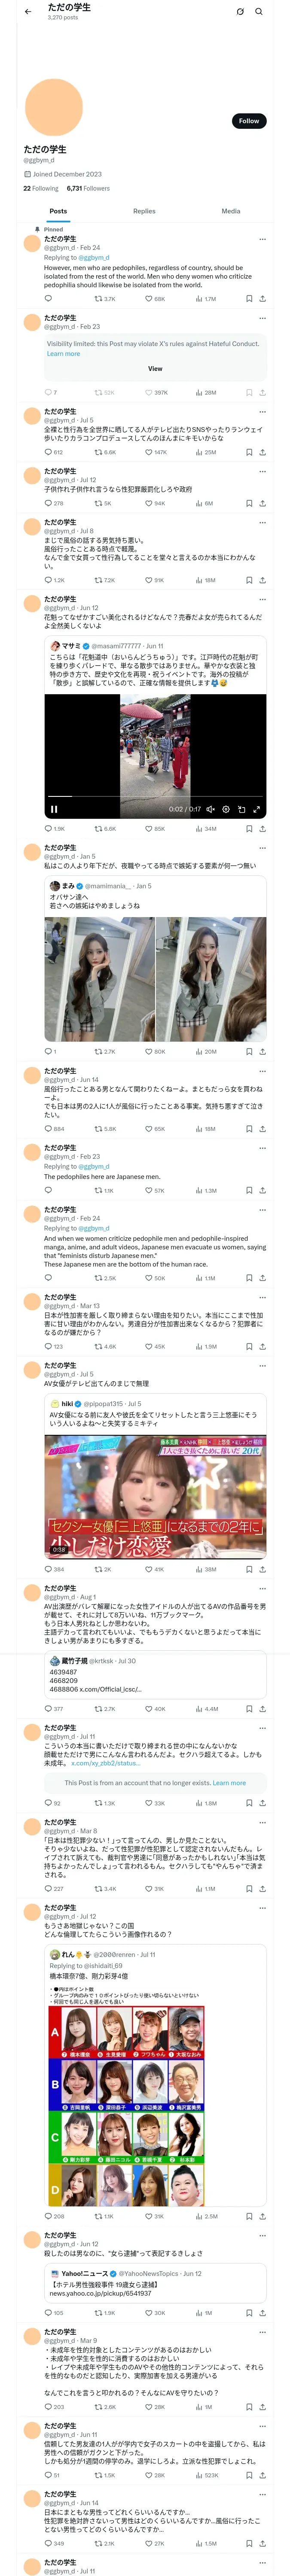Switch to the Media tab
This screenshot has height=2576, width=290.
coord(231,211)
